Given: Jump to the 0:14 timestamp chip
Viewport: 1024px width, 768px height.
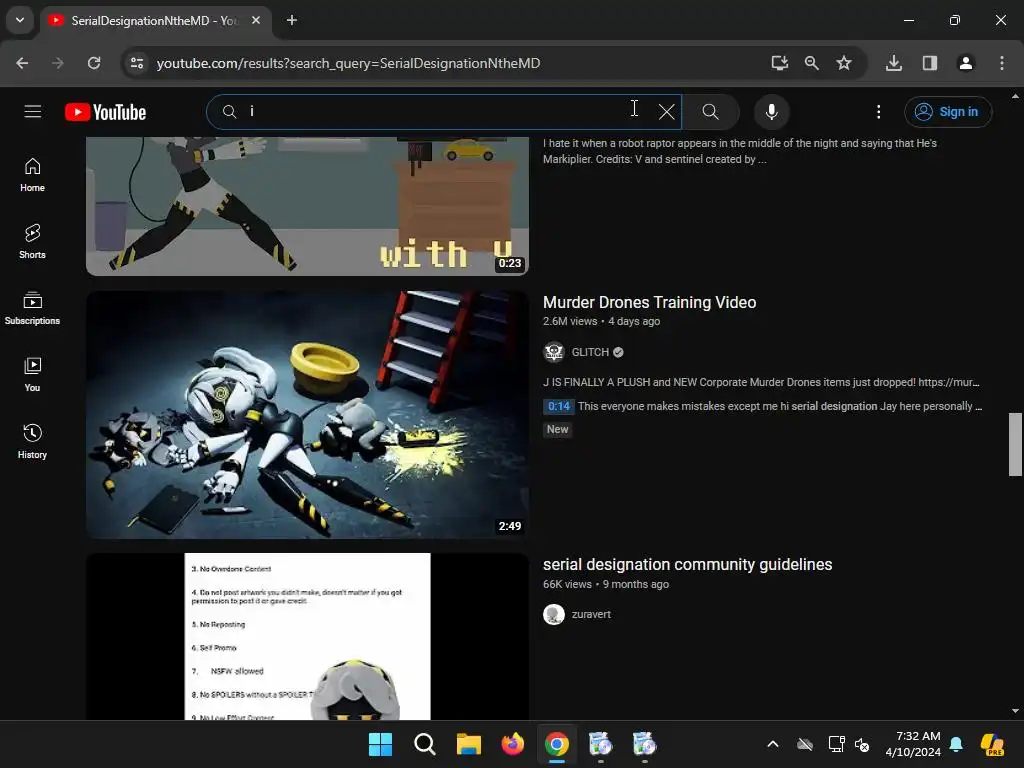Looking at the screenshot, I should pos(558,406).
